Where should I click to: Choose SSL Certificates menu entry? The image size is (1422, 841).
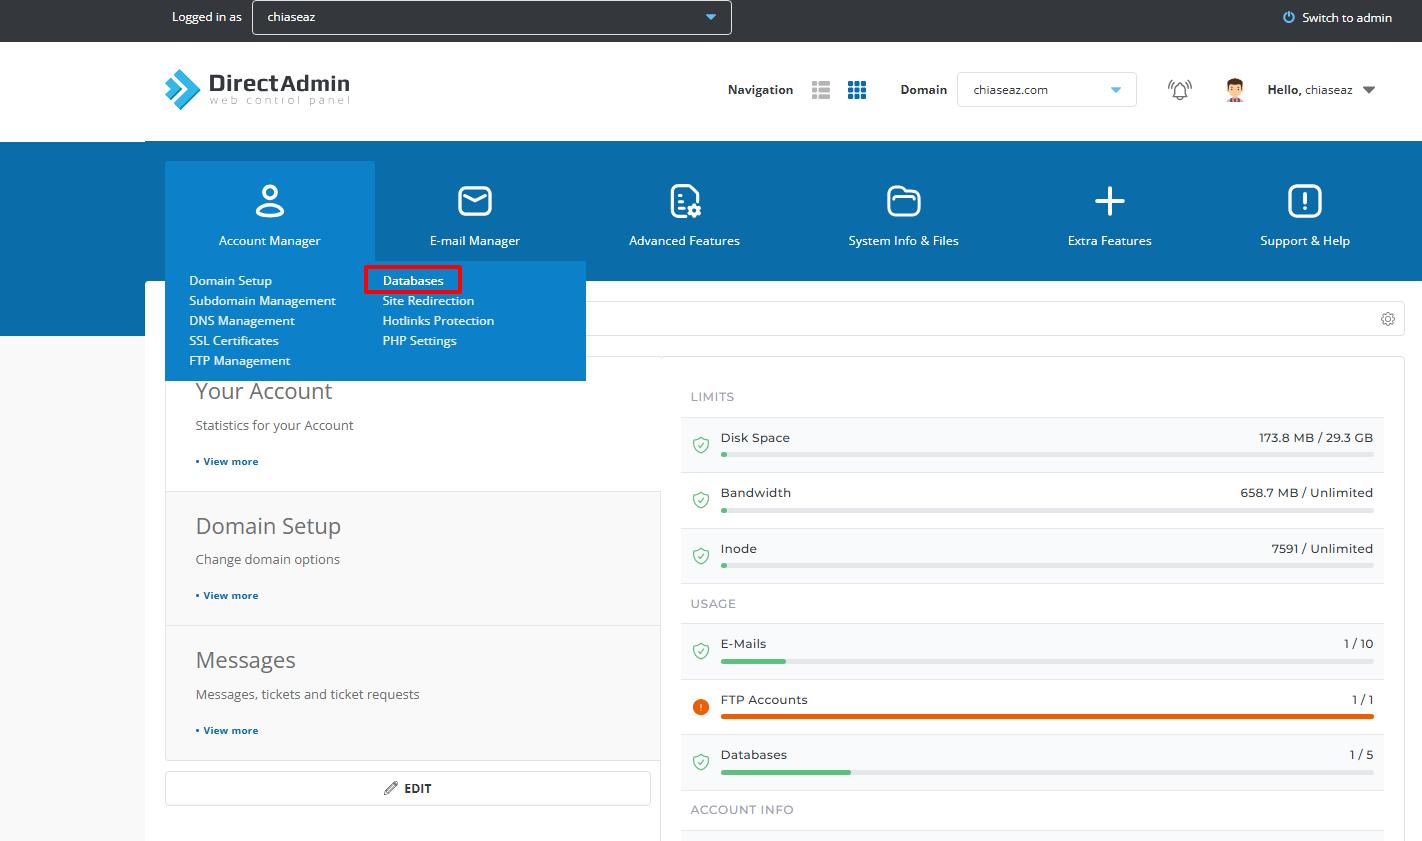coord(234,341)
